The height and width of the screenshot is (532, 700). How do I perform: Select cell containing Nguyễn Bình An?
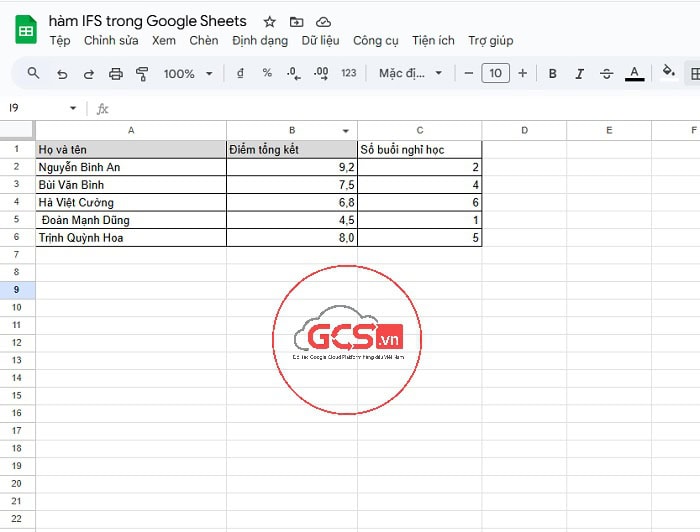point(131,167)
